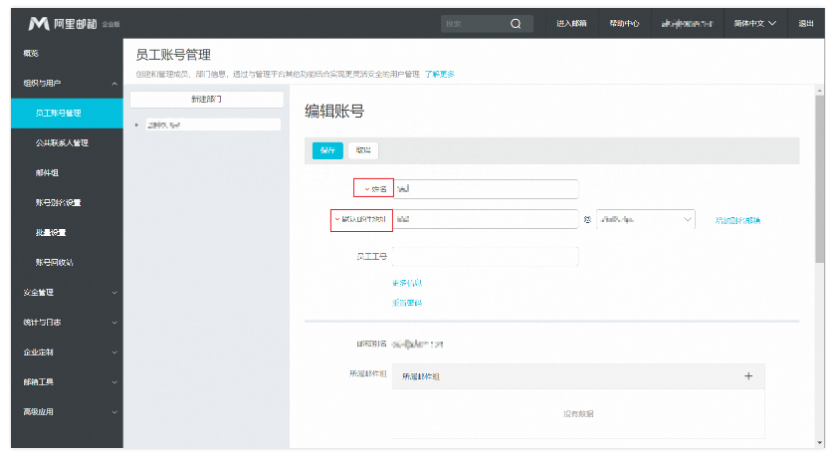Click the plus icon in 所属邮件组
Screen dimensions: 839x465
coord(747,376)
